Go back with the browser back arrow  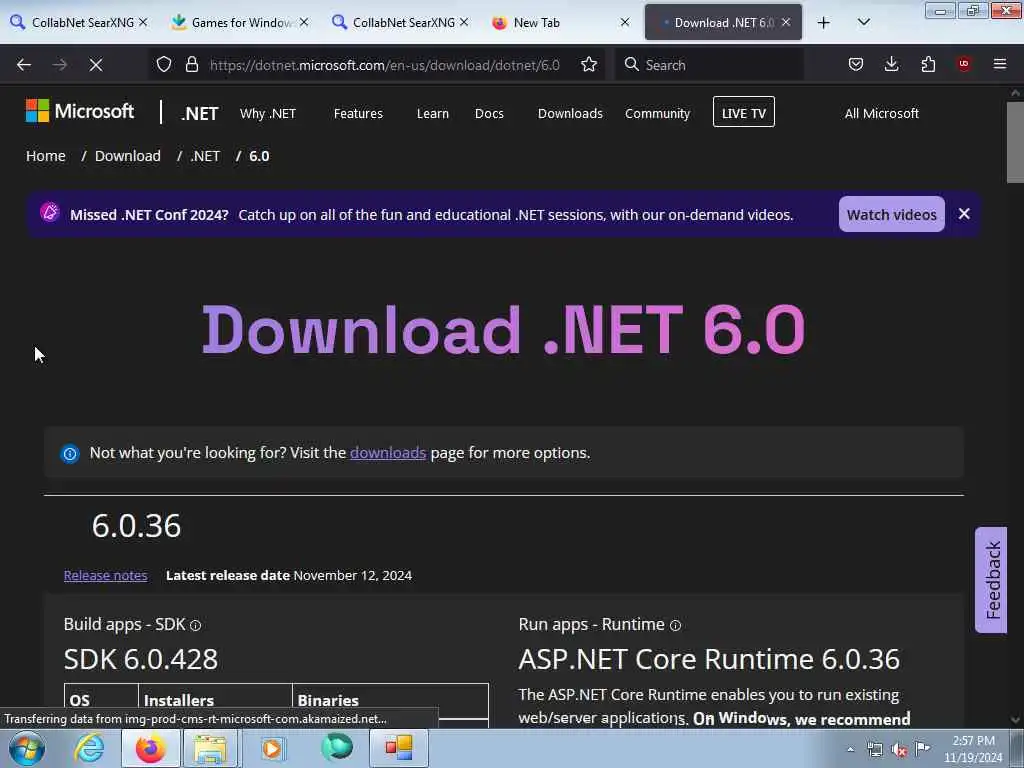24,65
